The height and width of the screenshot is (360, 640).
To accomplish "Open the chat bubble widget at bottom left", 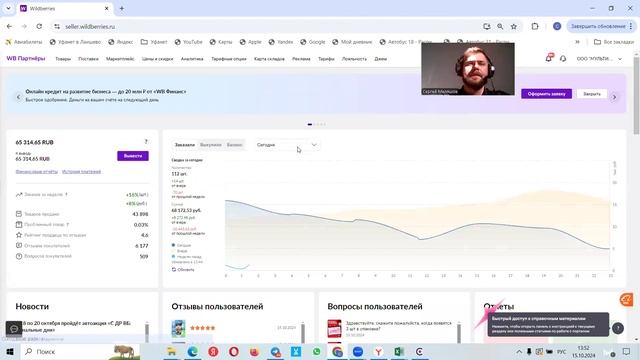I will (x=14, y=329).
